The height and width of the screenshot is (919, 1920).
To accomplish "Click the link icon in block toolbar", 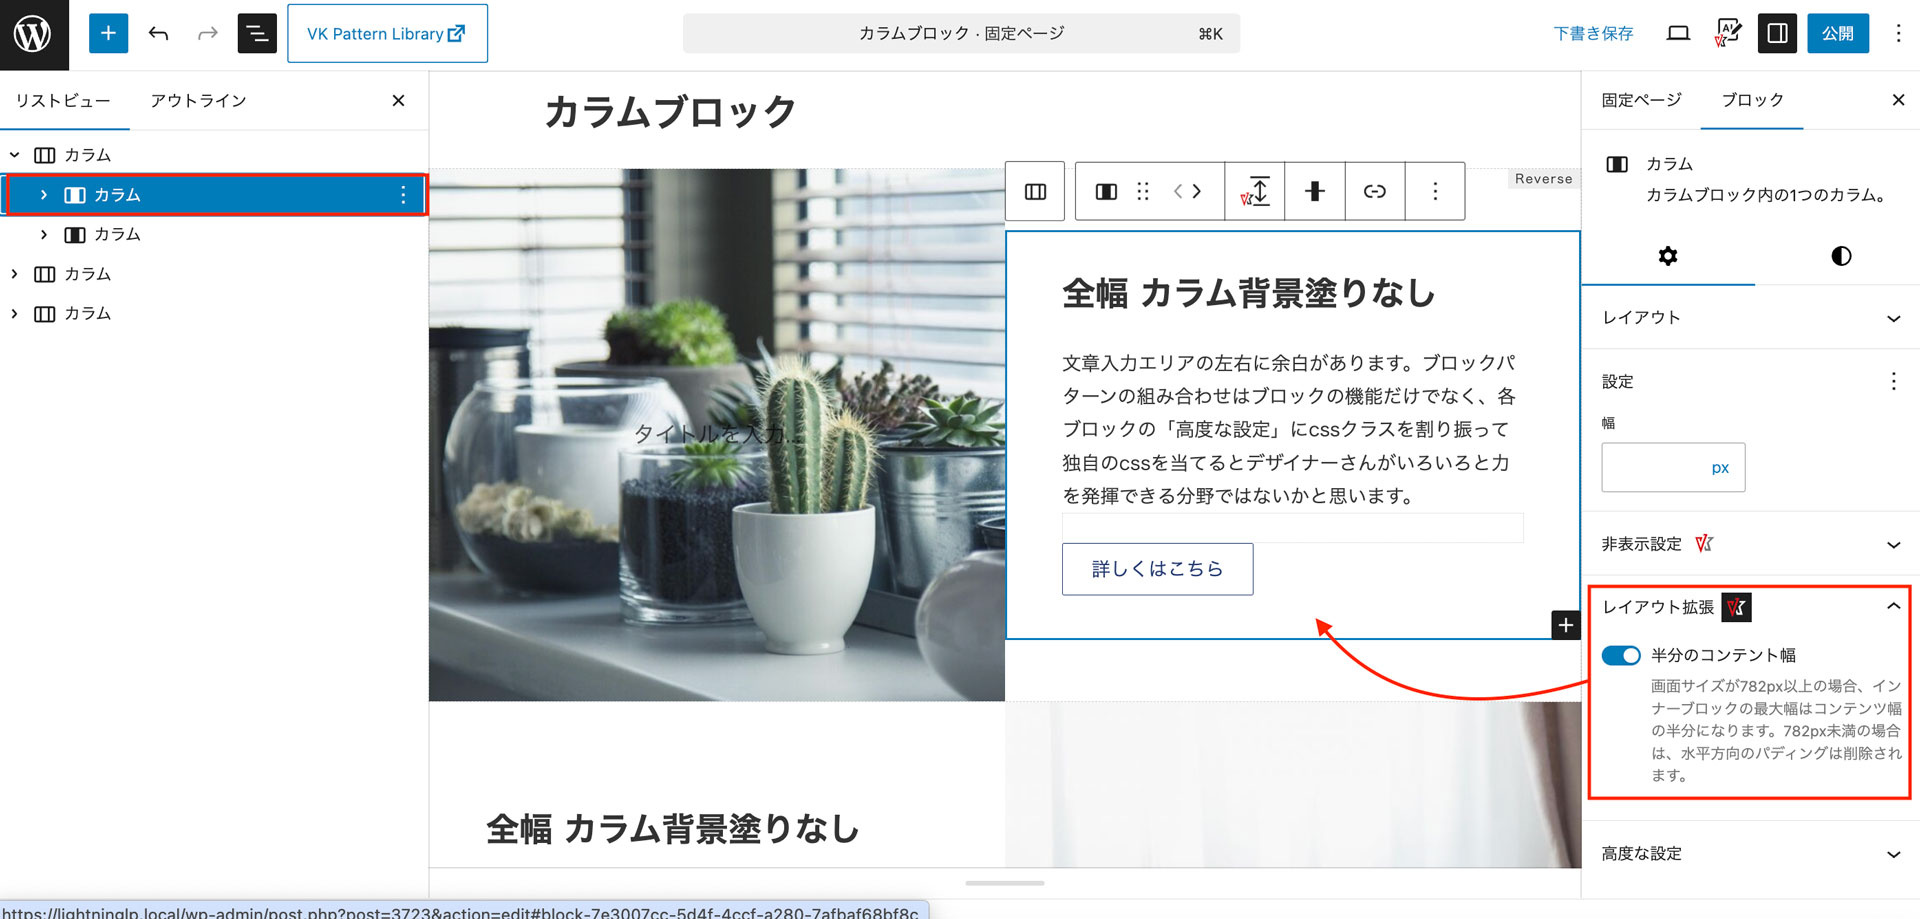I will click(1375, 191).
